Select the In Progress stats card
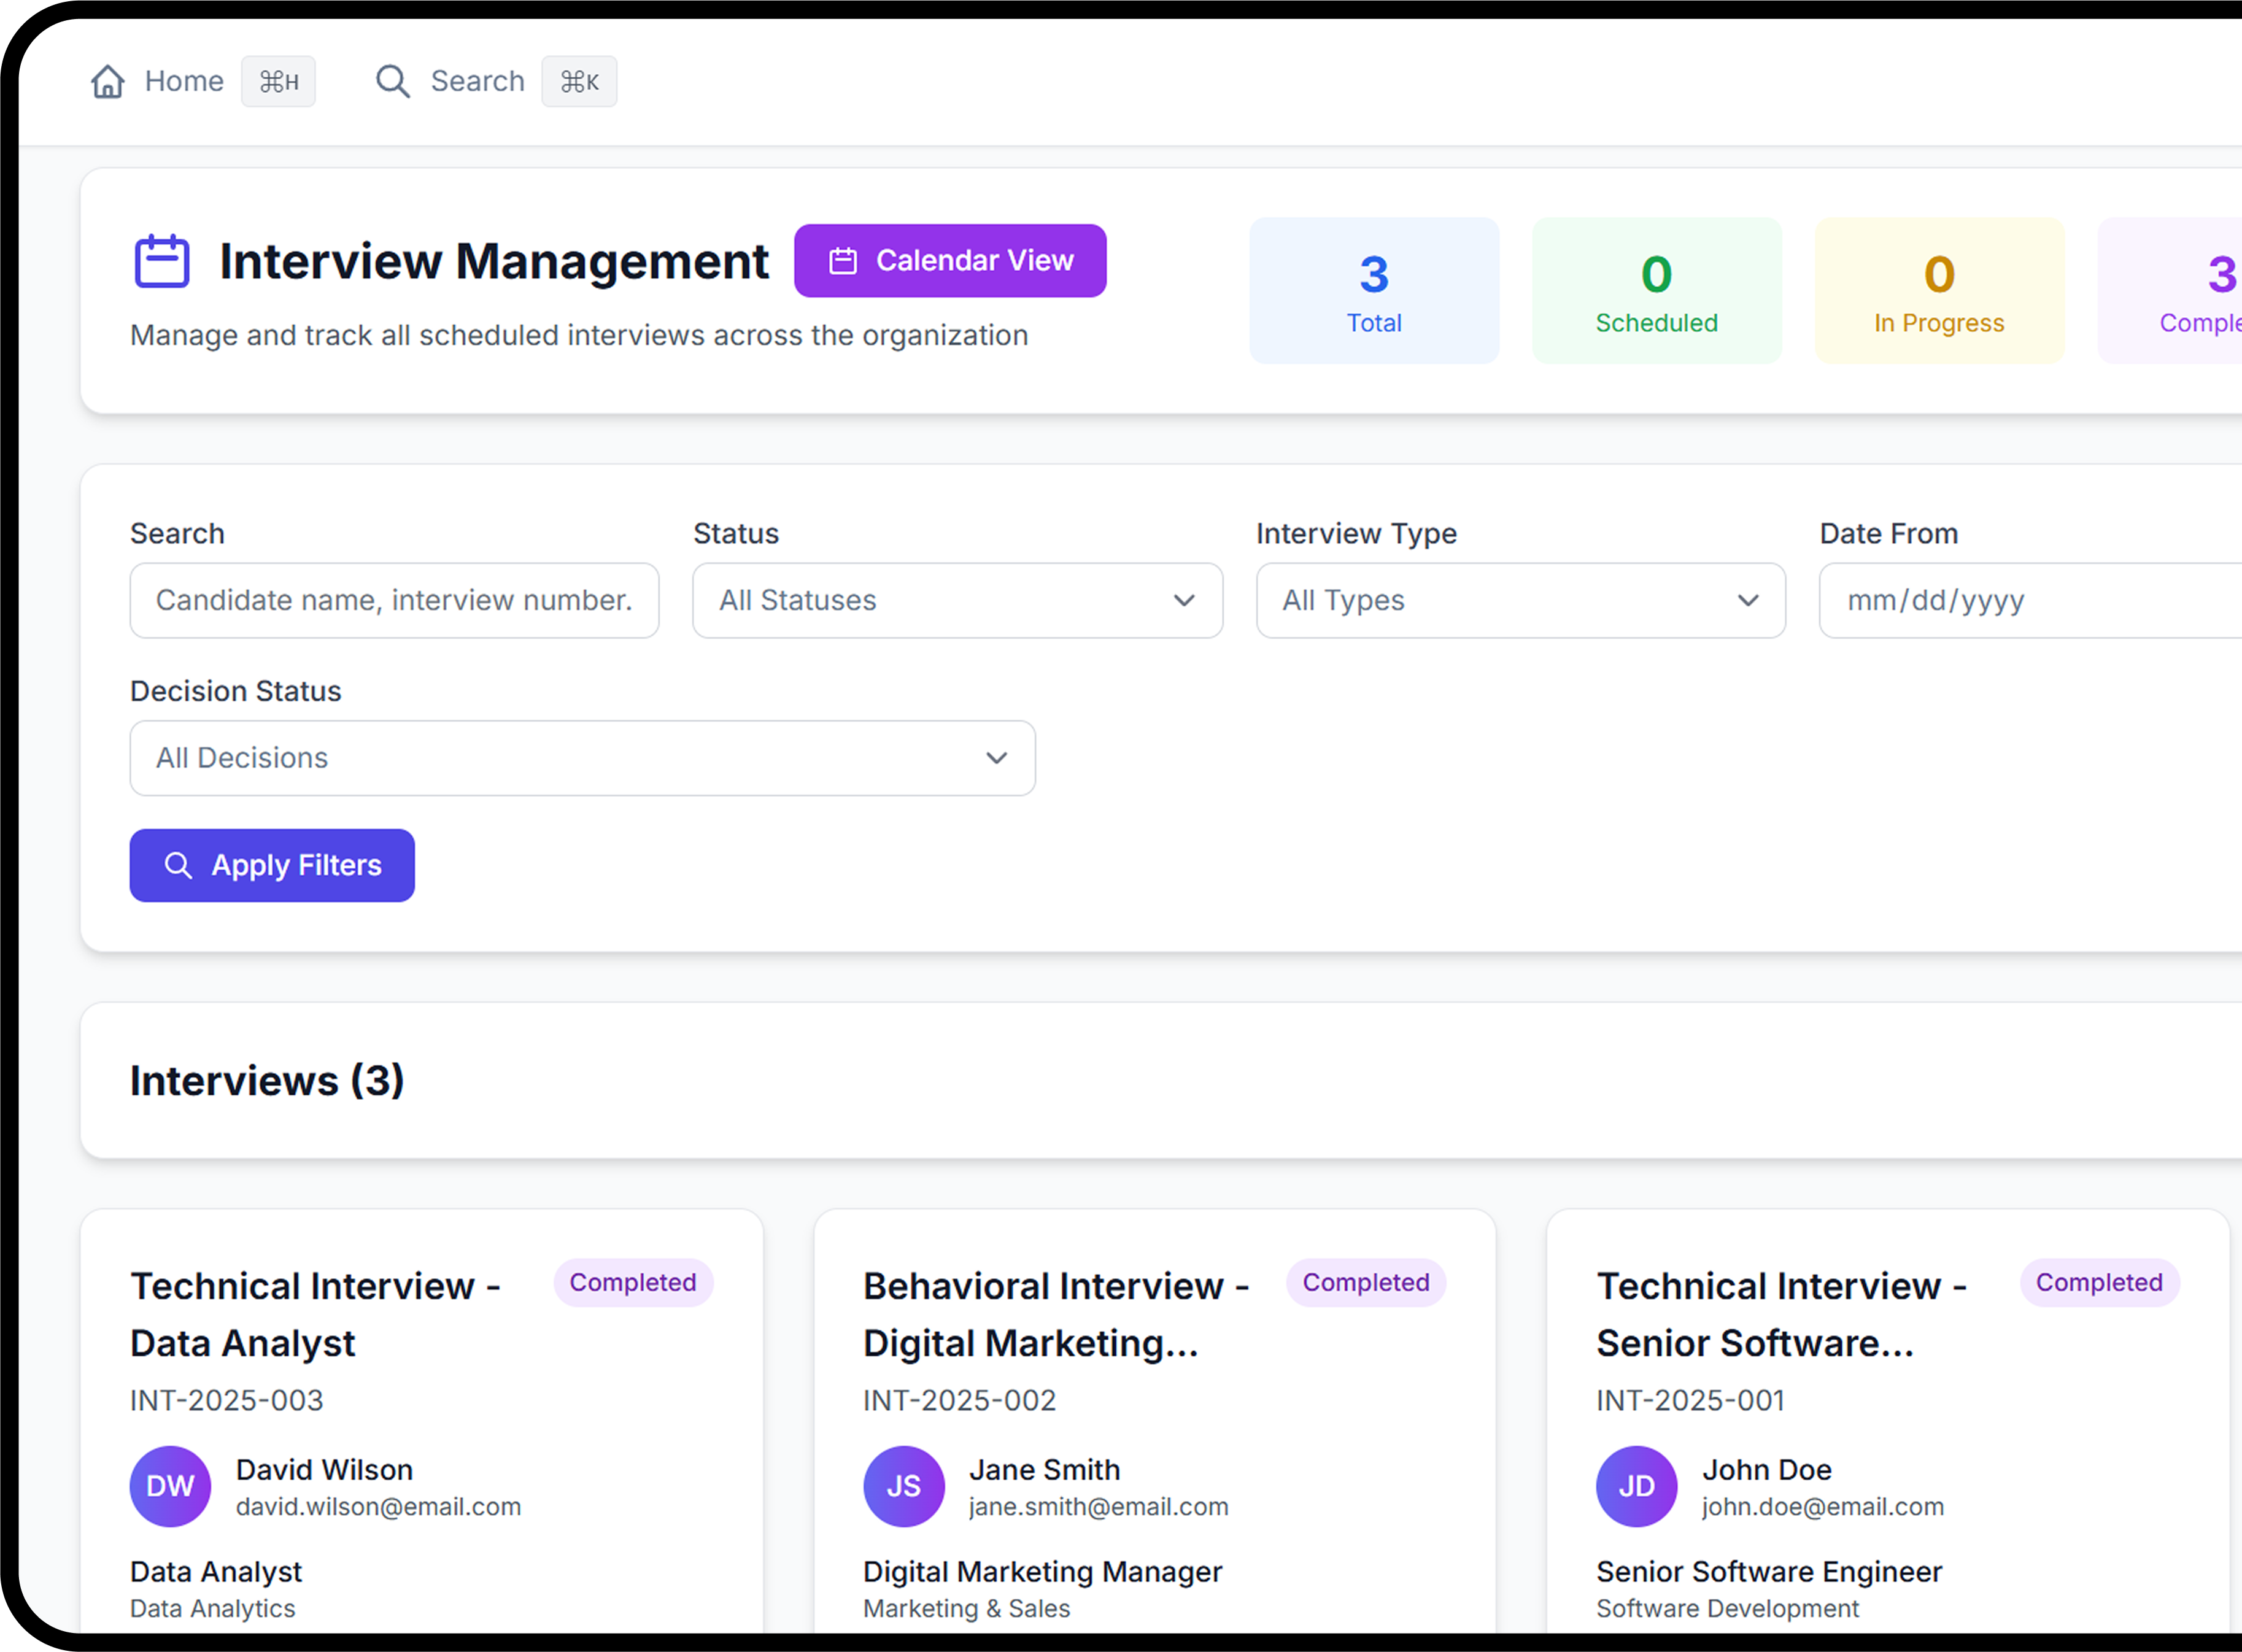 [x=1939, y=290]
